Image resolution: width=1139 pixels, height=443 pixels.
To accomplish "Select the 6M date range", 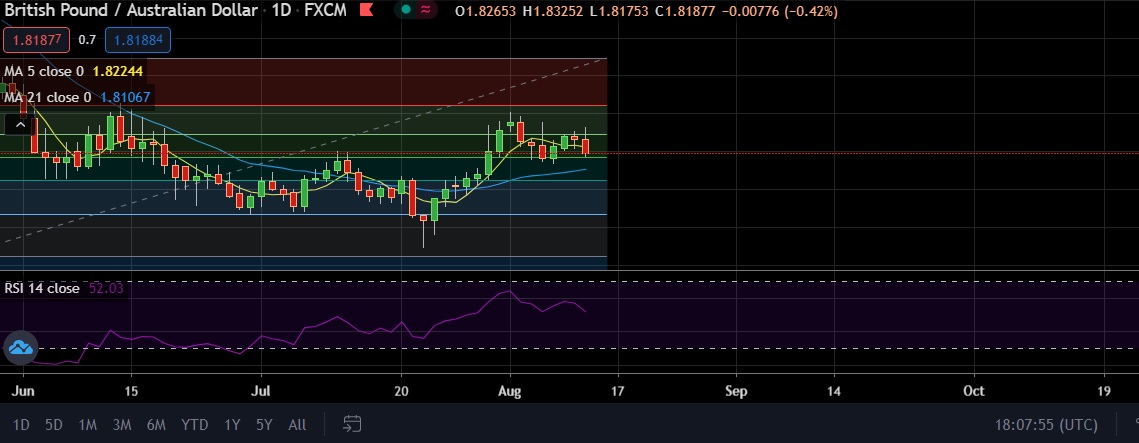I will pyautogui.click(x=156, y=425).
